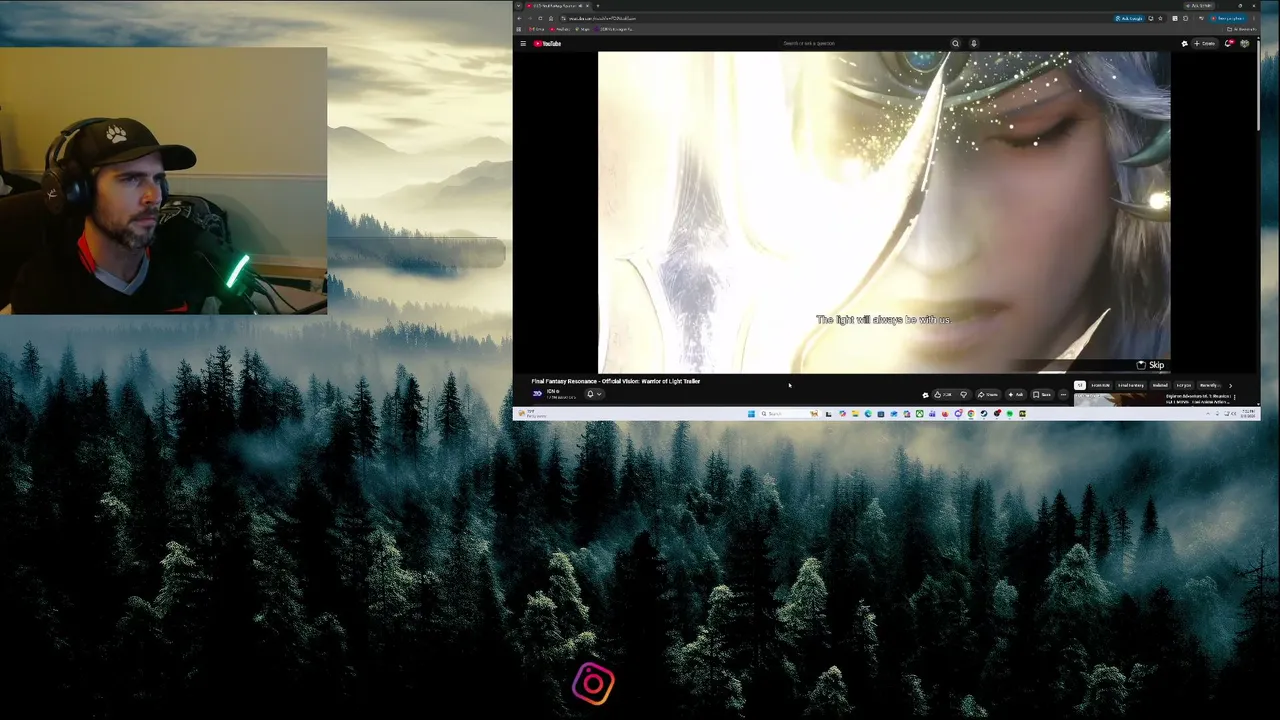This screenshot has width=1280, height=720.
Task: Open the Digimon Adventure recommended video thumbnail
Action: [x=1118, y=400]
